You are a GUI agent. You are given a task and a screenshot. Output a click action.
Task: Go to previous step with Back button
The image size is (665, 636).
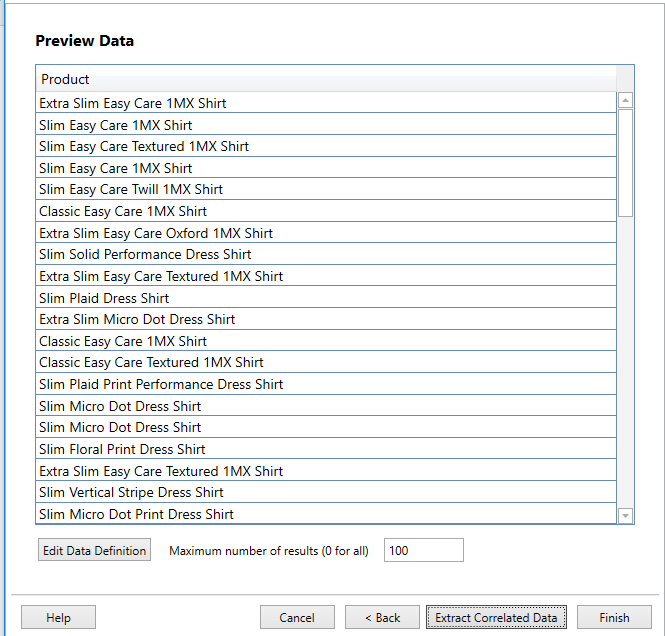(x=382, y=618)
